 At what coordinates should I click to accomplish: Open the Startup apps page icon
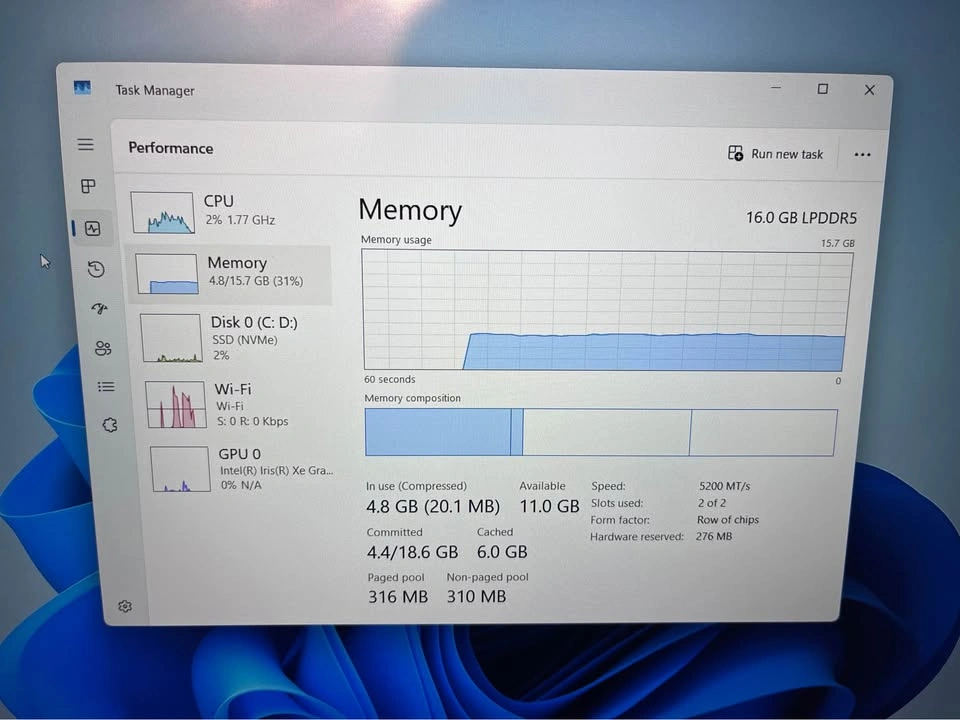tap(100, 308)
